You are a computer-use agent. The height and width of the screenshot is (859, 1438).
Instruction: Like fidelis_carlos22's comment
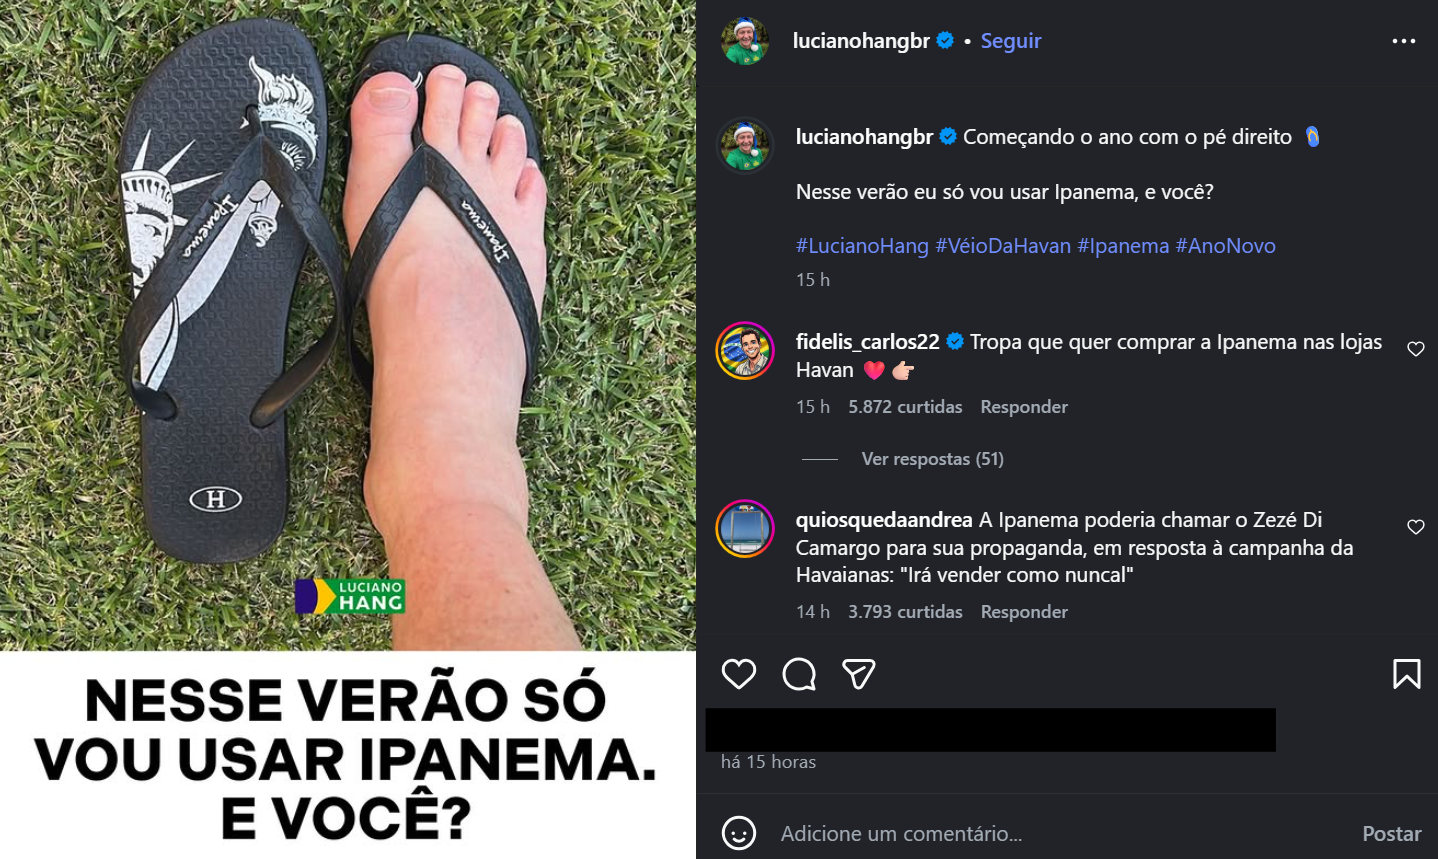pyautogui.click(x=1416, y=349)
